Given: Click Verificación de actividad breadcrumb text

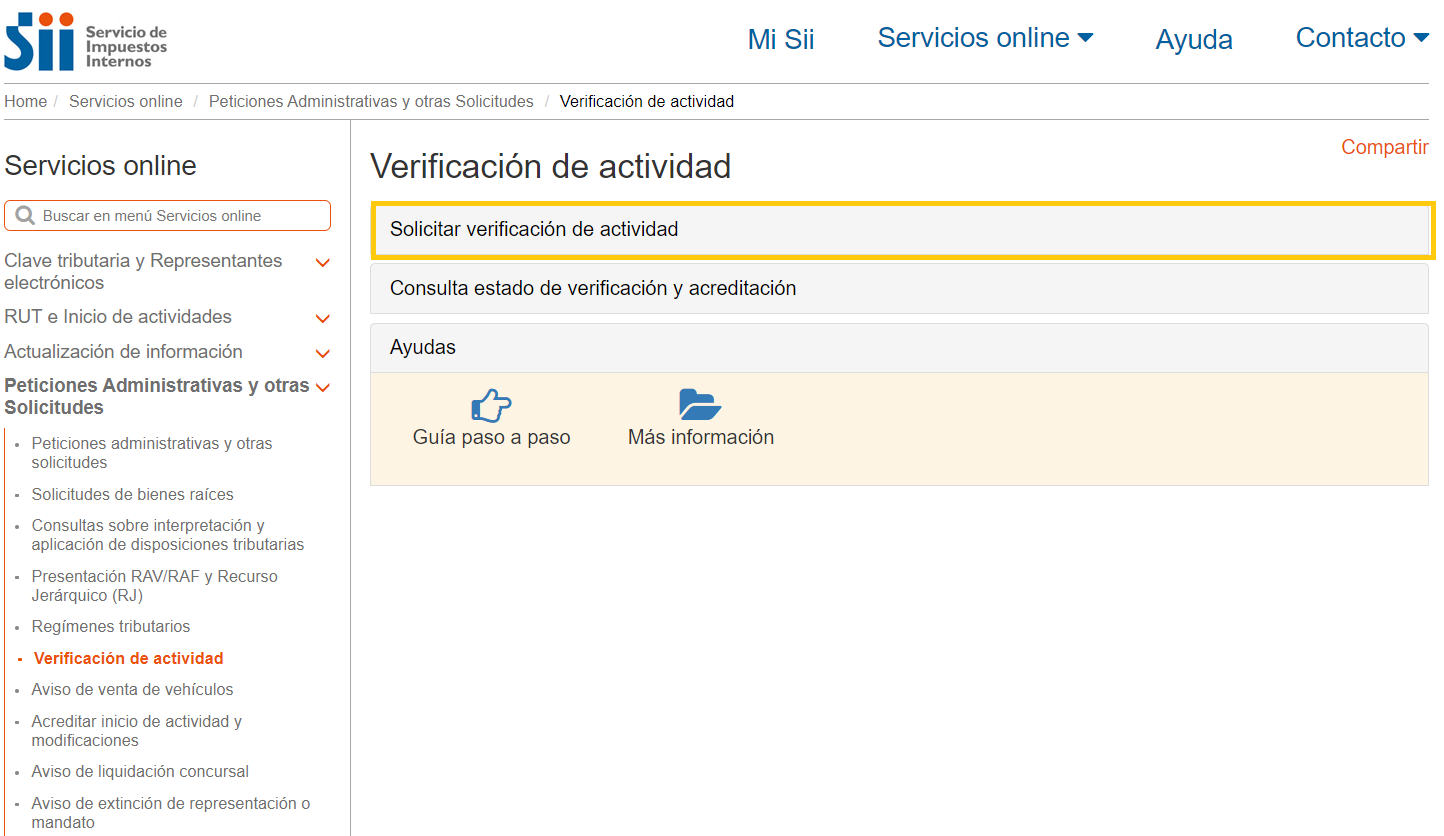Looking at the screenshot, I should click(x=647, y=101).
